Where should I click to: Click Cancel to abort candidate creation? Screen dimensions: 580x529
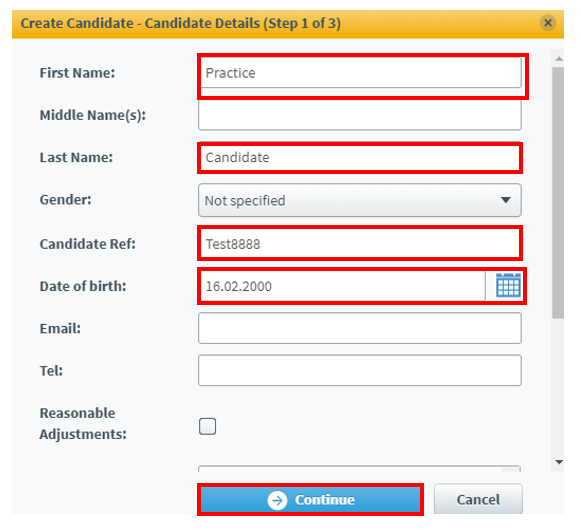(478, 499)
